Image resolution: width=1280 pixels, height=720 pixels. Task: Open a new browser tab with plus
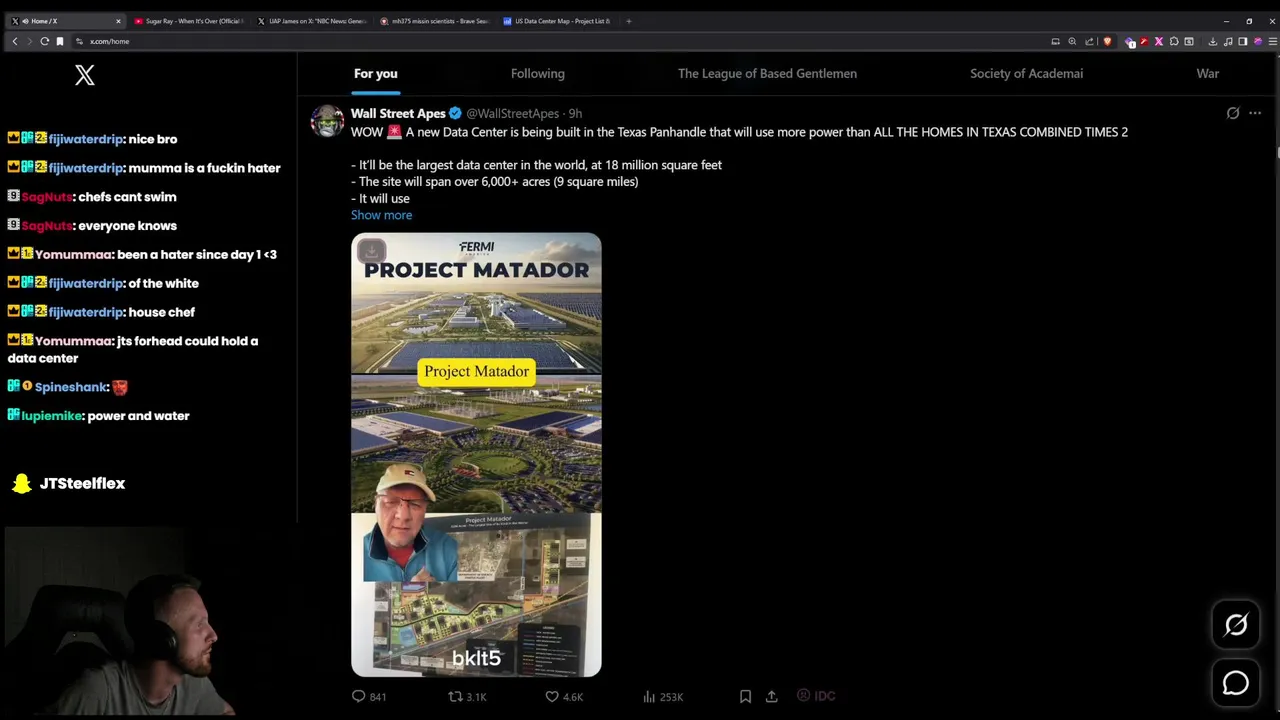628,21
